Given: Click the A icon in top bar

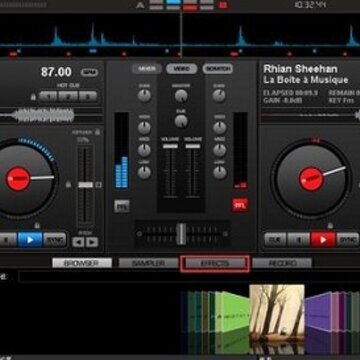Looking at the screenshot, I should point(140,5).
